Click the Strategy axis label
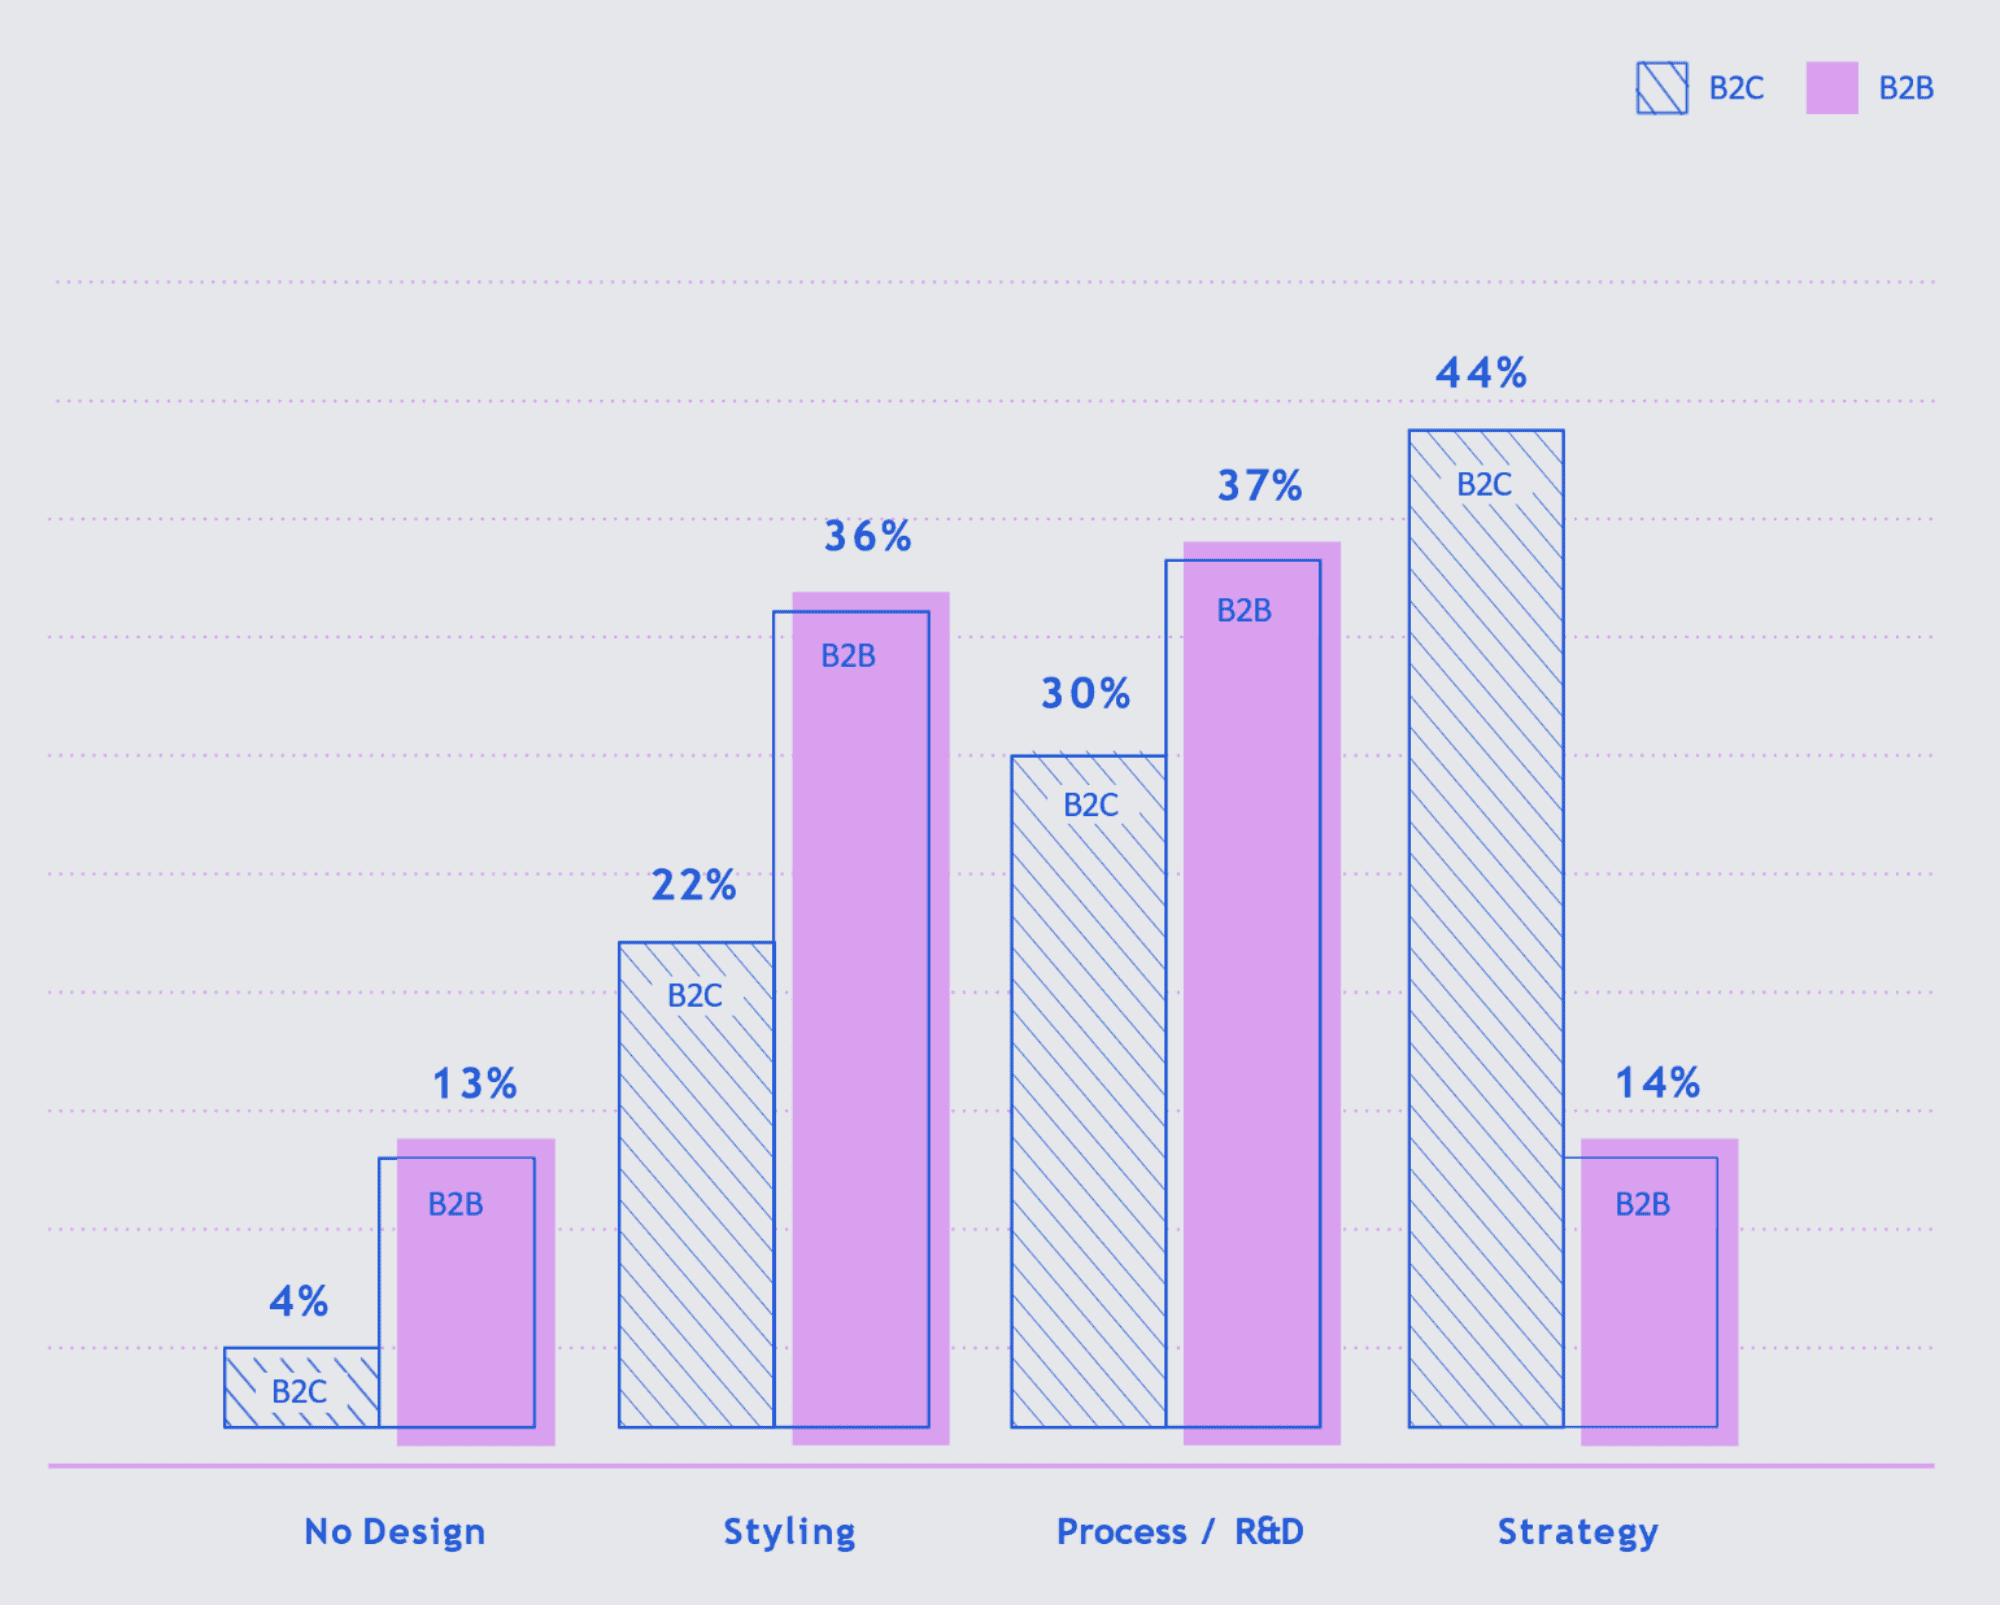The height and width of the screenshot is (1605, 2000). point(1577,1532)
